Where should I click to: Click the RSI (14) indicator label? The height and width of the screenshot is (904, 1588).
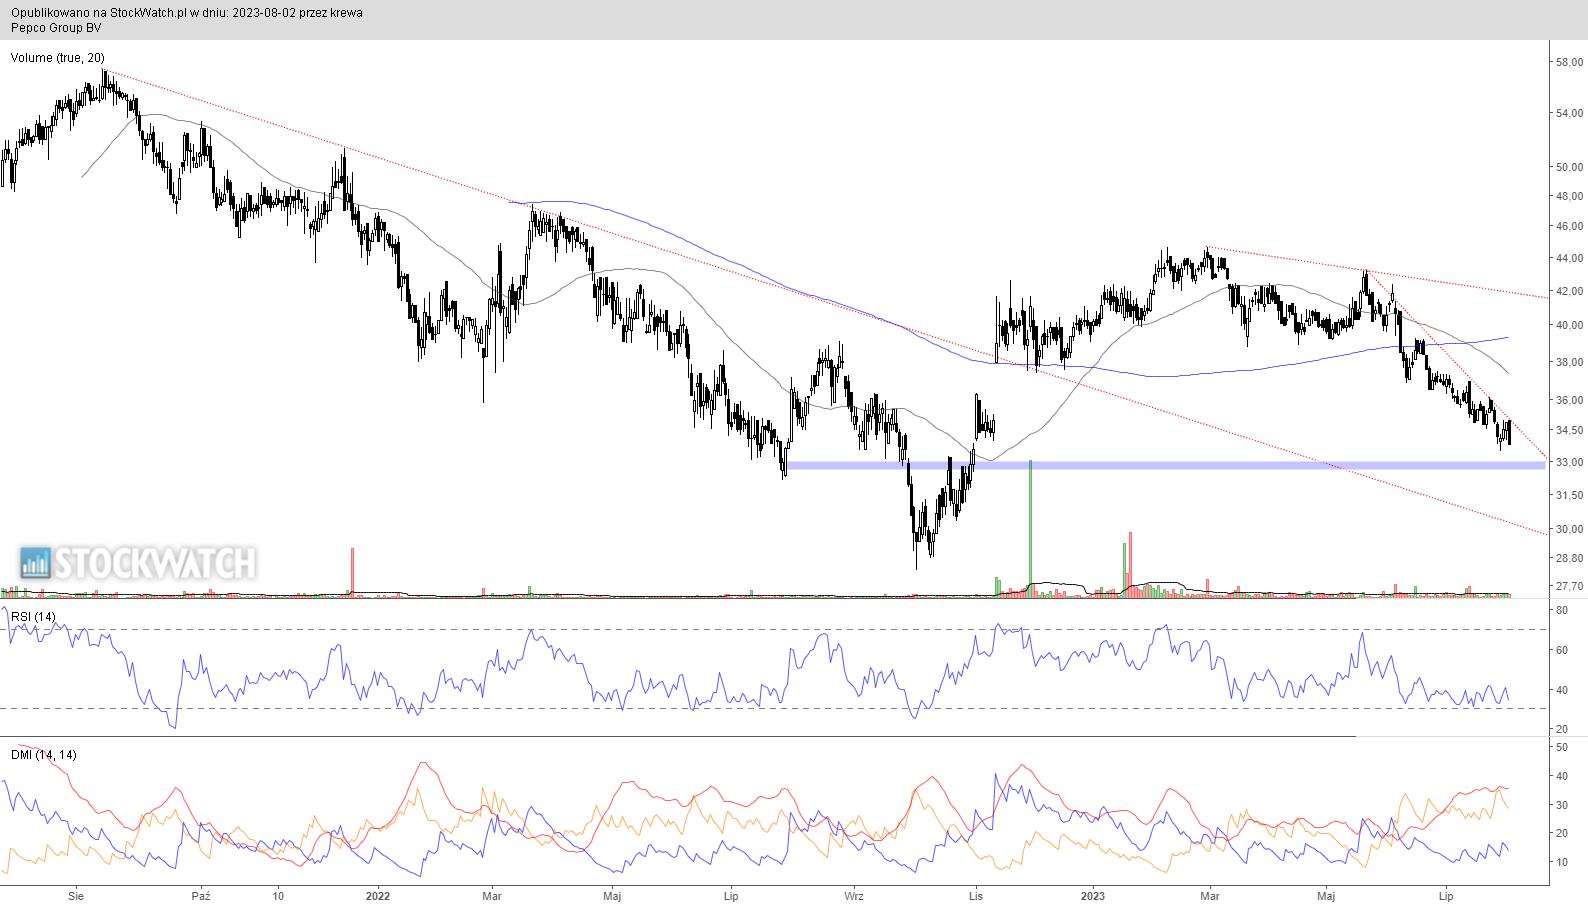[33, 617]
